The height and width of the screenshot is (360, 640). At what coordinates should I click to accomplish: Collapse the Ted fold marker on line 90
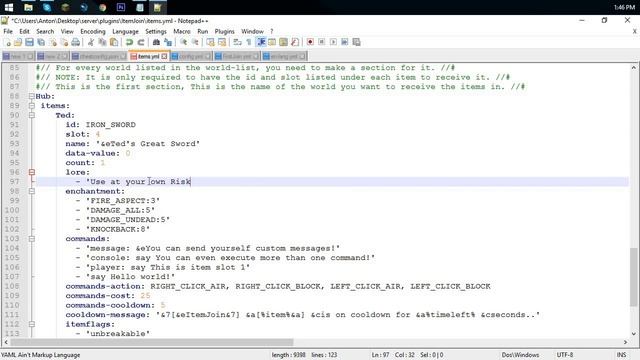31,115
